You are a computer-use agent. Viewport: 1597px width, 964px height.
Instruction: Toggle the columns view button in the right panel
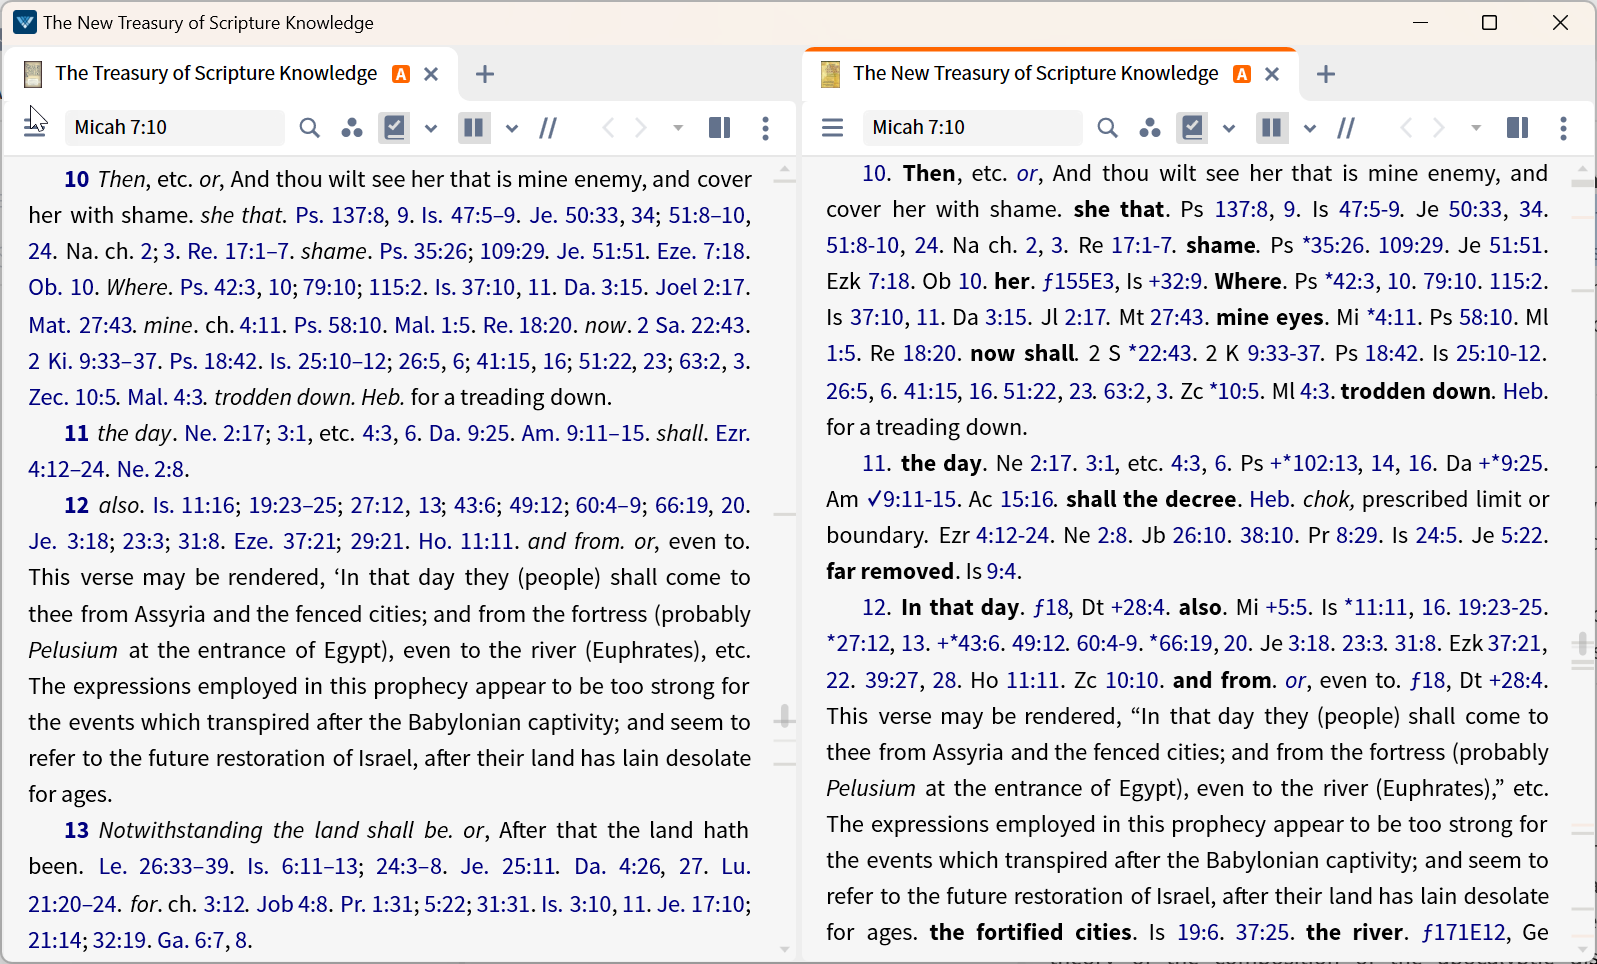click(1272, 127)
